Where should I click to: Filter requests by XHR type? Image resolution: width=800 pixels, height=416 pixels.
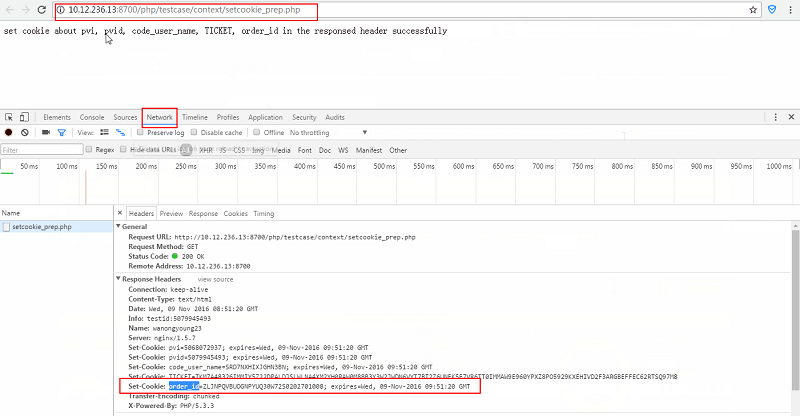(206, 150)
